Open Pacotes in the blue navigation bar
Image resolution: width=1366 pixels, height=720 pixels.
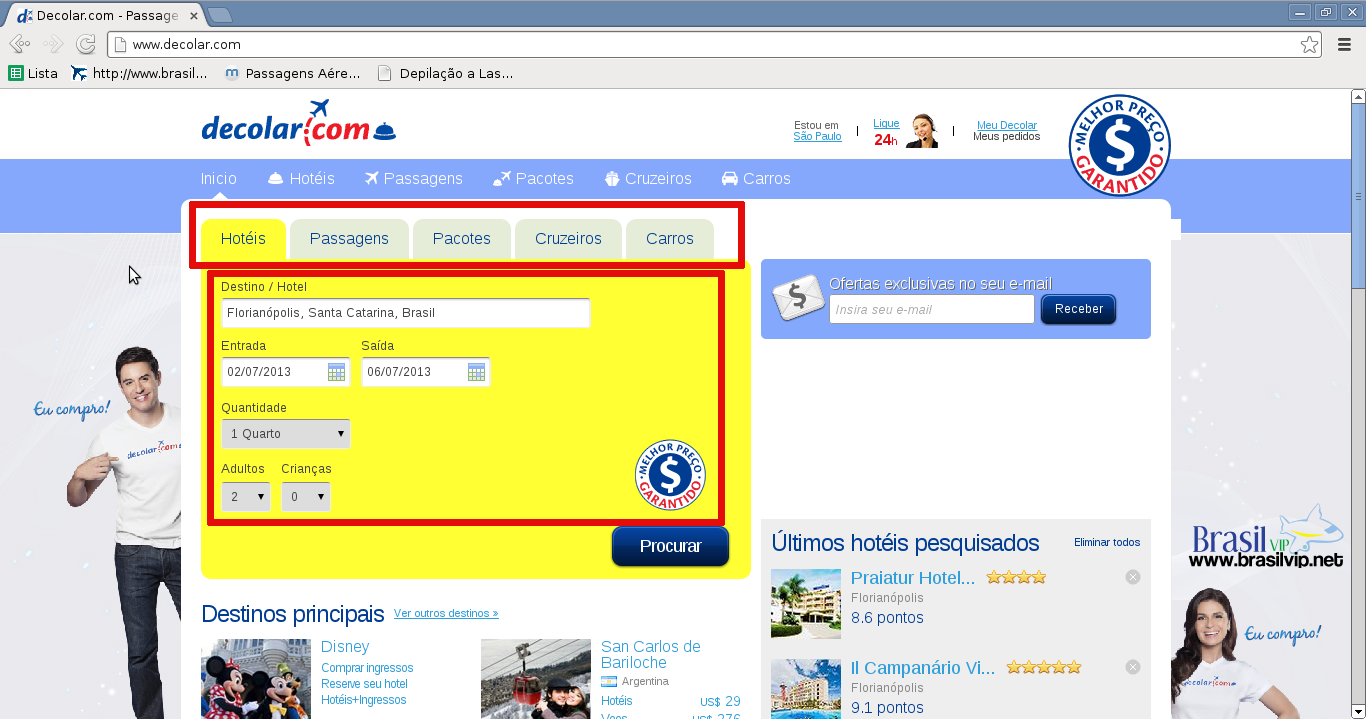tap(534, 179)
